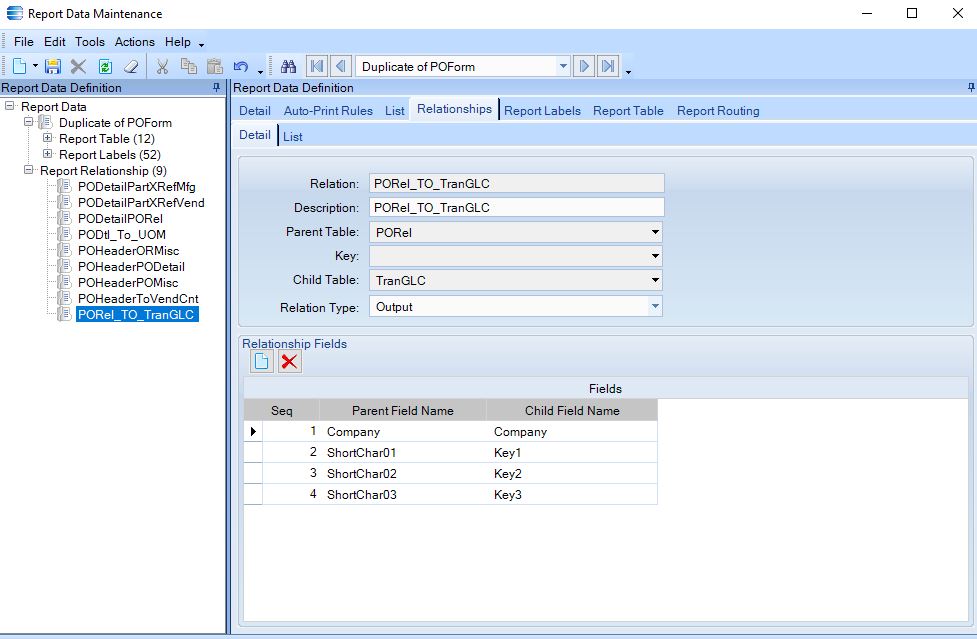Screen dimensions: 977x639
Task: Open the Duplicate of POForm record dropdown
Action: coord(563,66)
